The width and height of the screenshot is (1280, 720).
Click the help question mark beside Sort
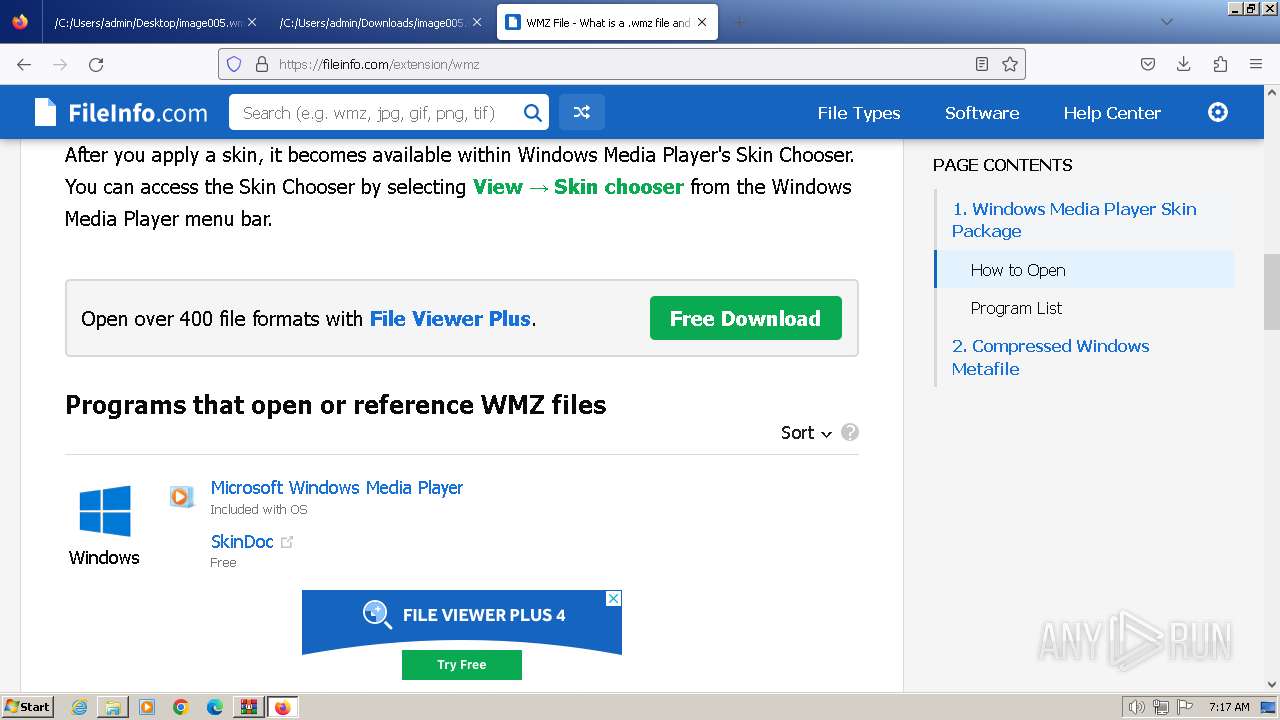coord(850,432)
